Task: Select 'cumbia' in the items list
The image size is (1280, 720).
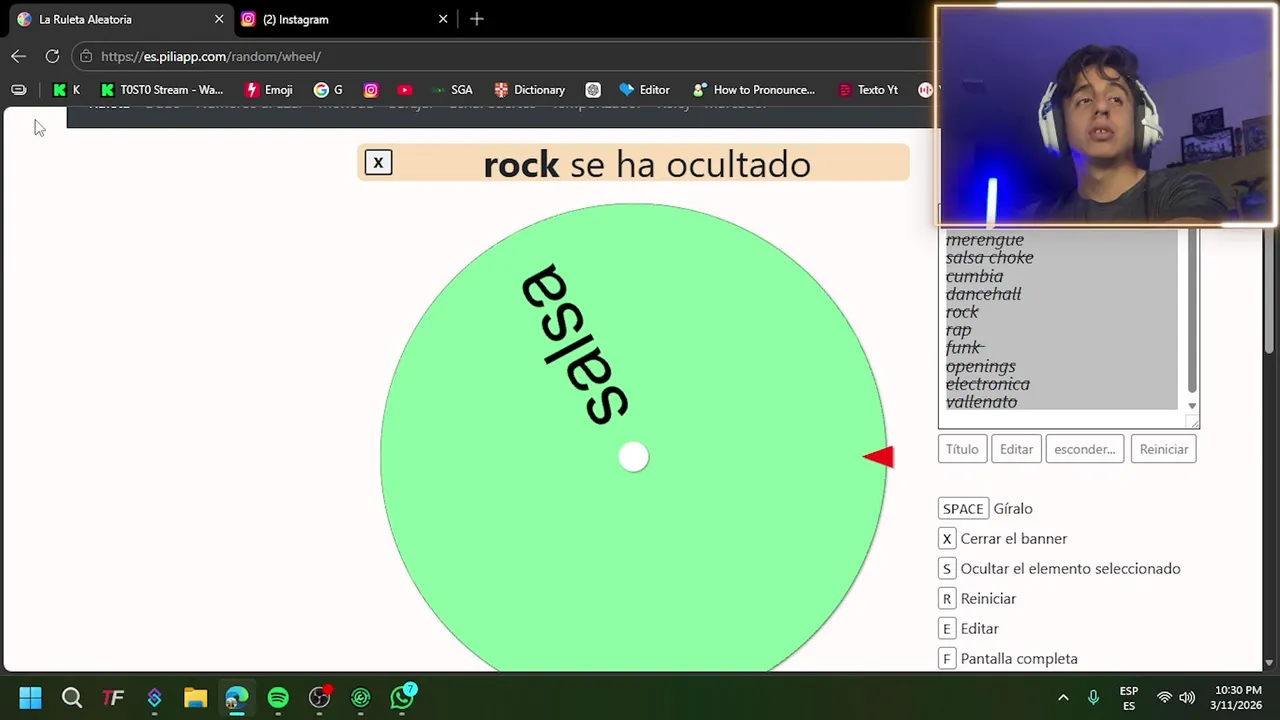Action: 974,276
